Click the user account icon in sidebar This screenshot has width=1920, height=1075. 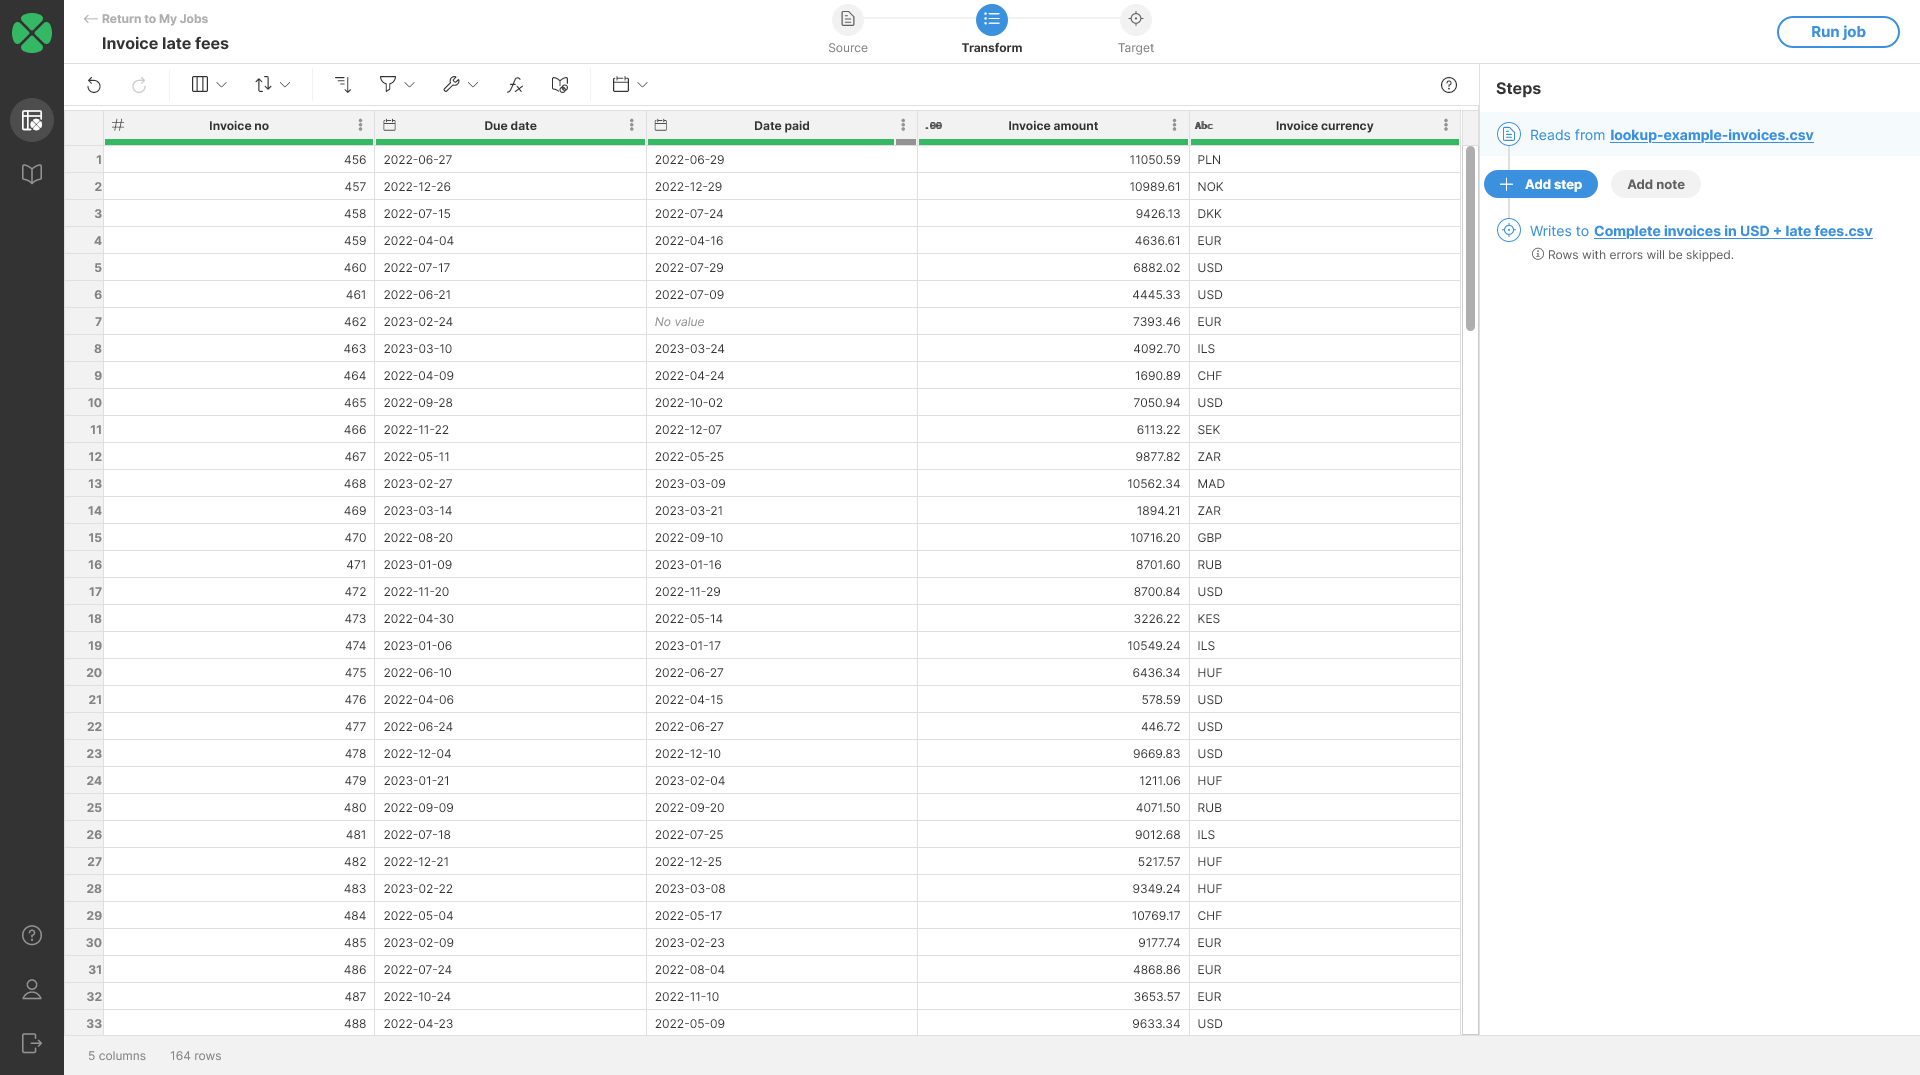pos(32,990)
